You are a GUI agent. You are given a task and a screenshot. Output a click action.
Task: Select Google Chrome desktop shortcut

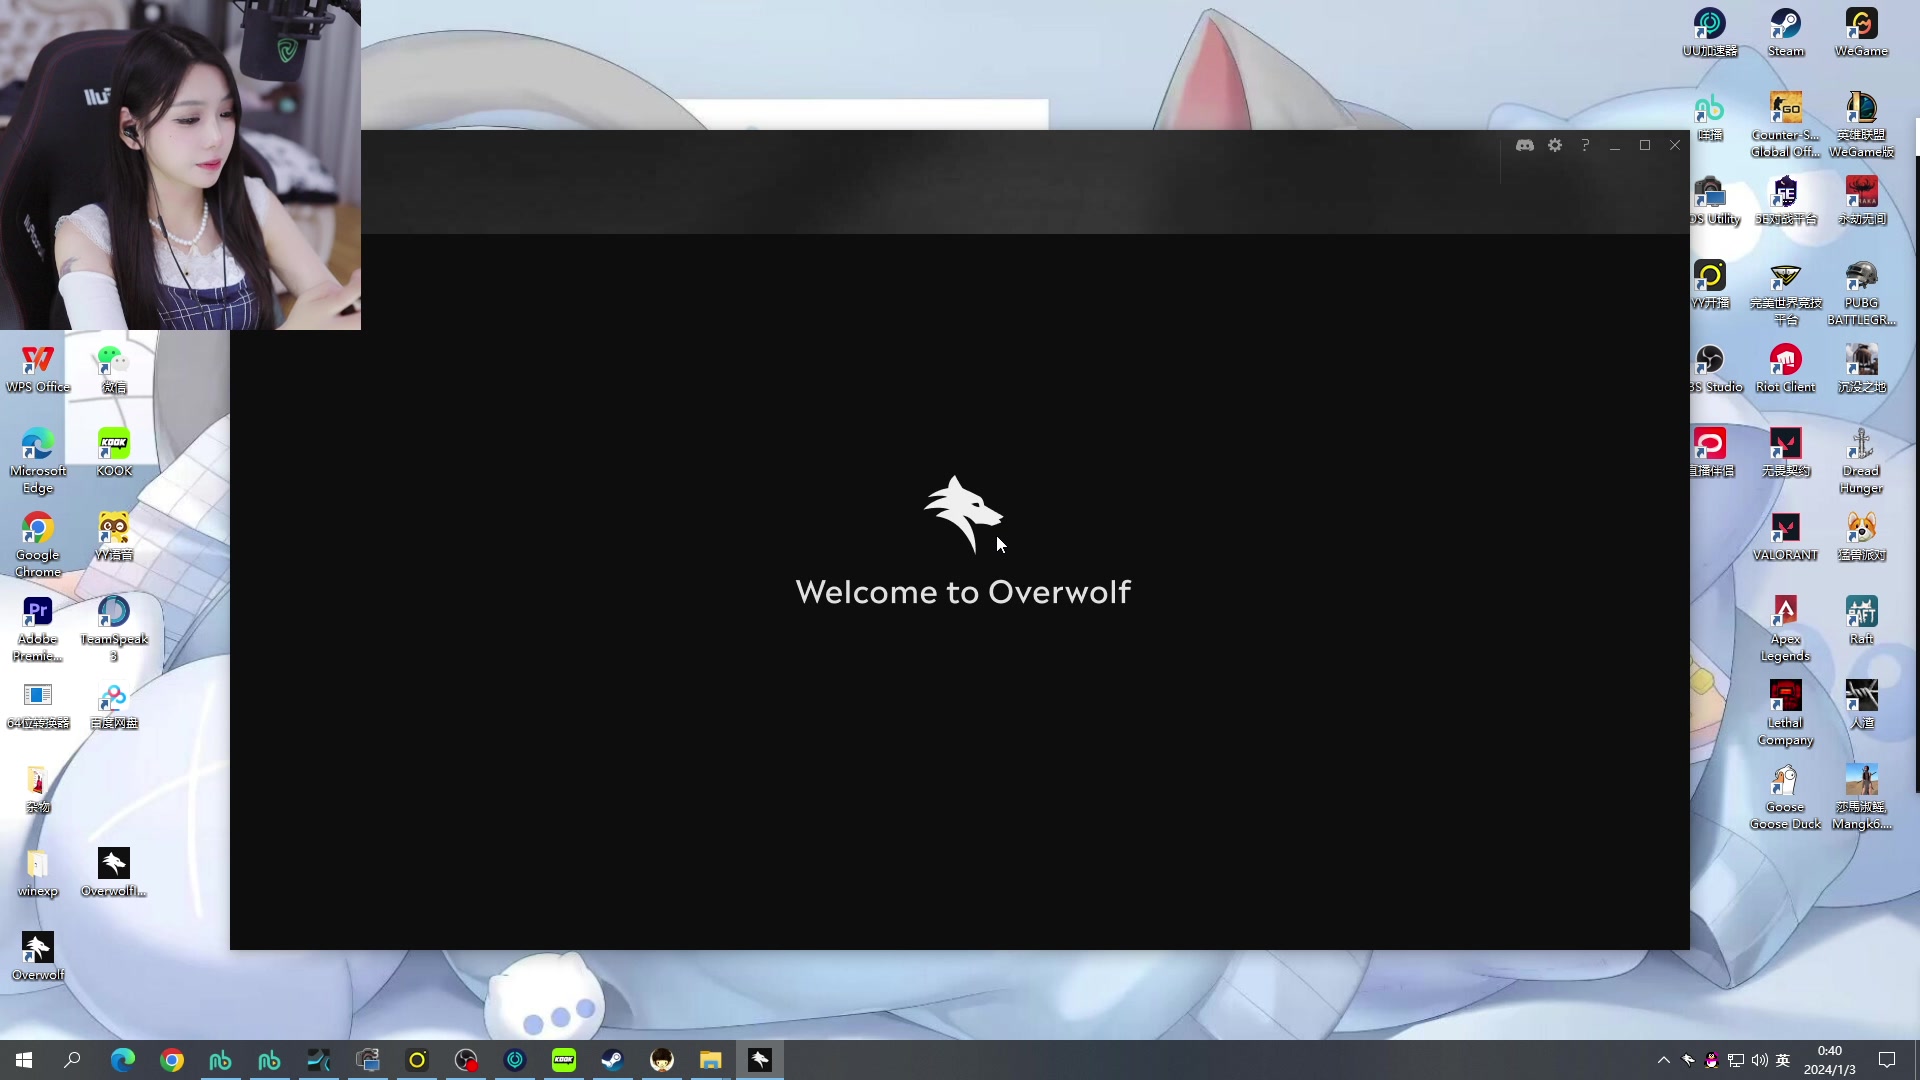(x=38, y=544)
